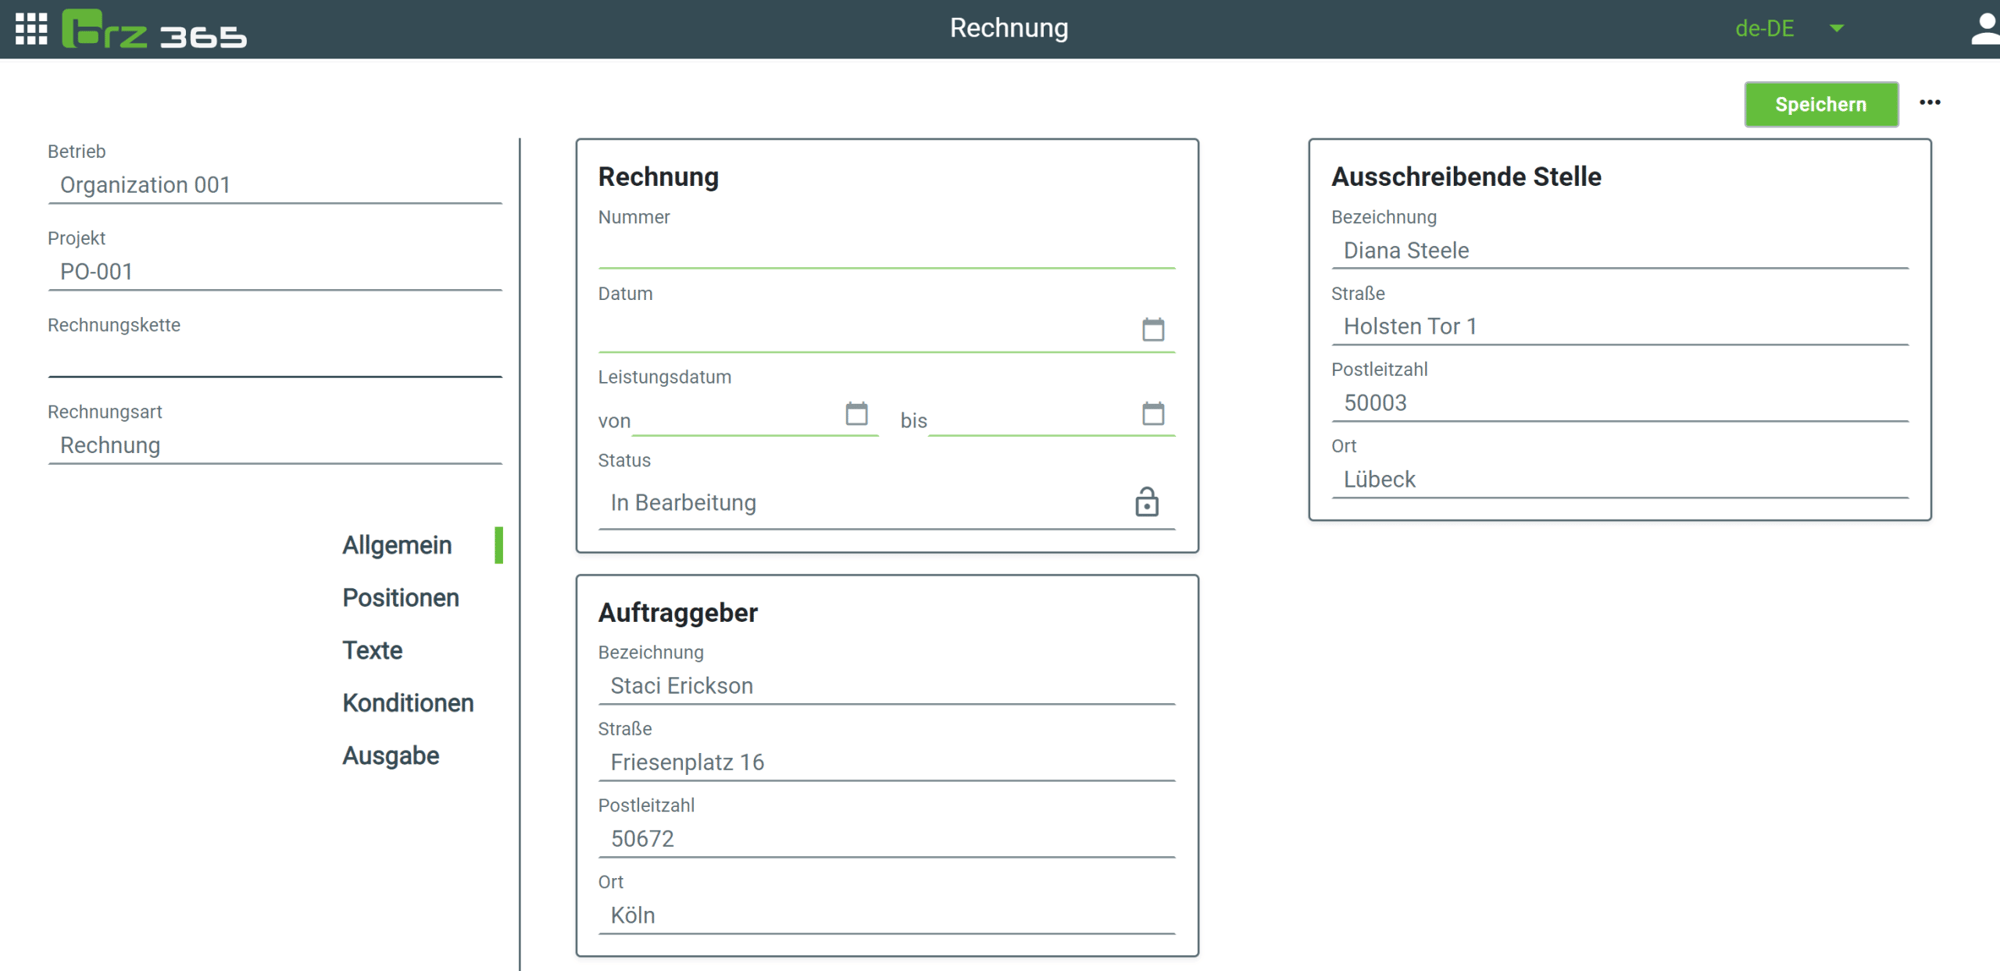The image size is (2000, 971).
Task: Edit Auftraggeber Postleitzahl 50672
Action: (886, 839)
